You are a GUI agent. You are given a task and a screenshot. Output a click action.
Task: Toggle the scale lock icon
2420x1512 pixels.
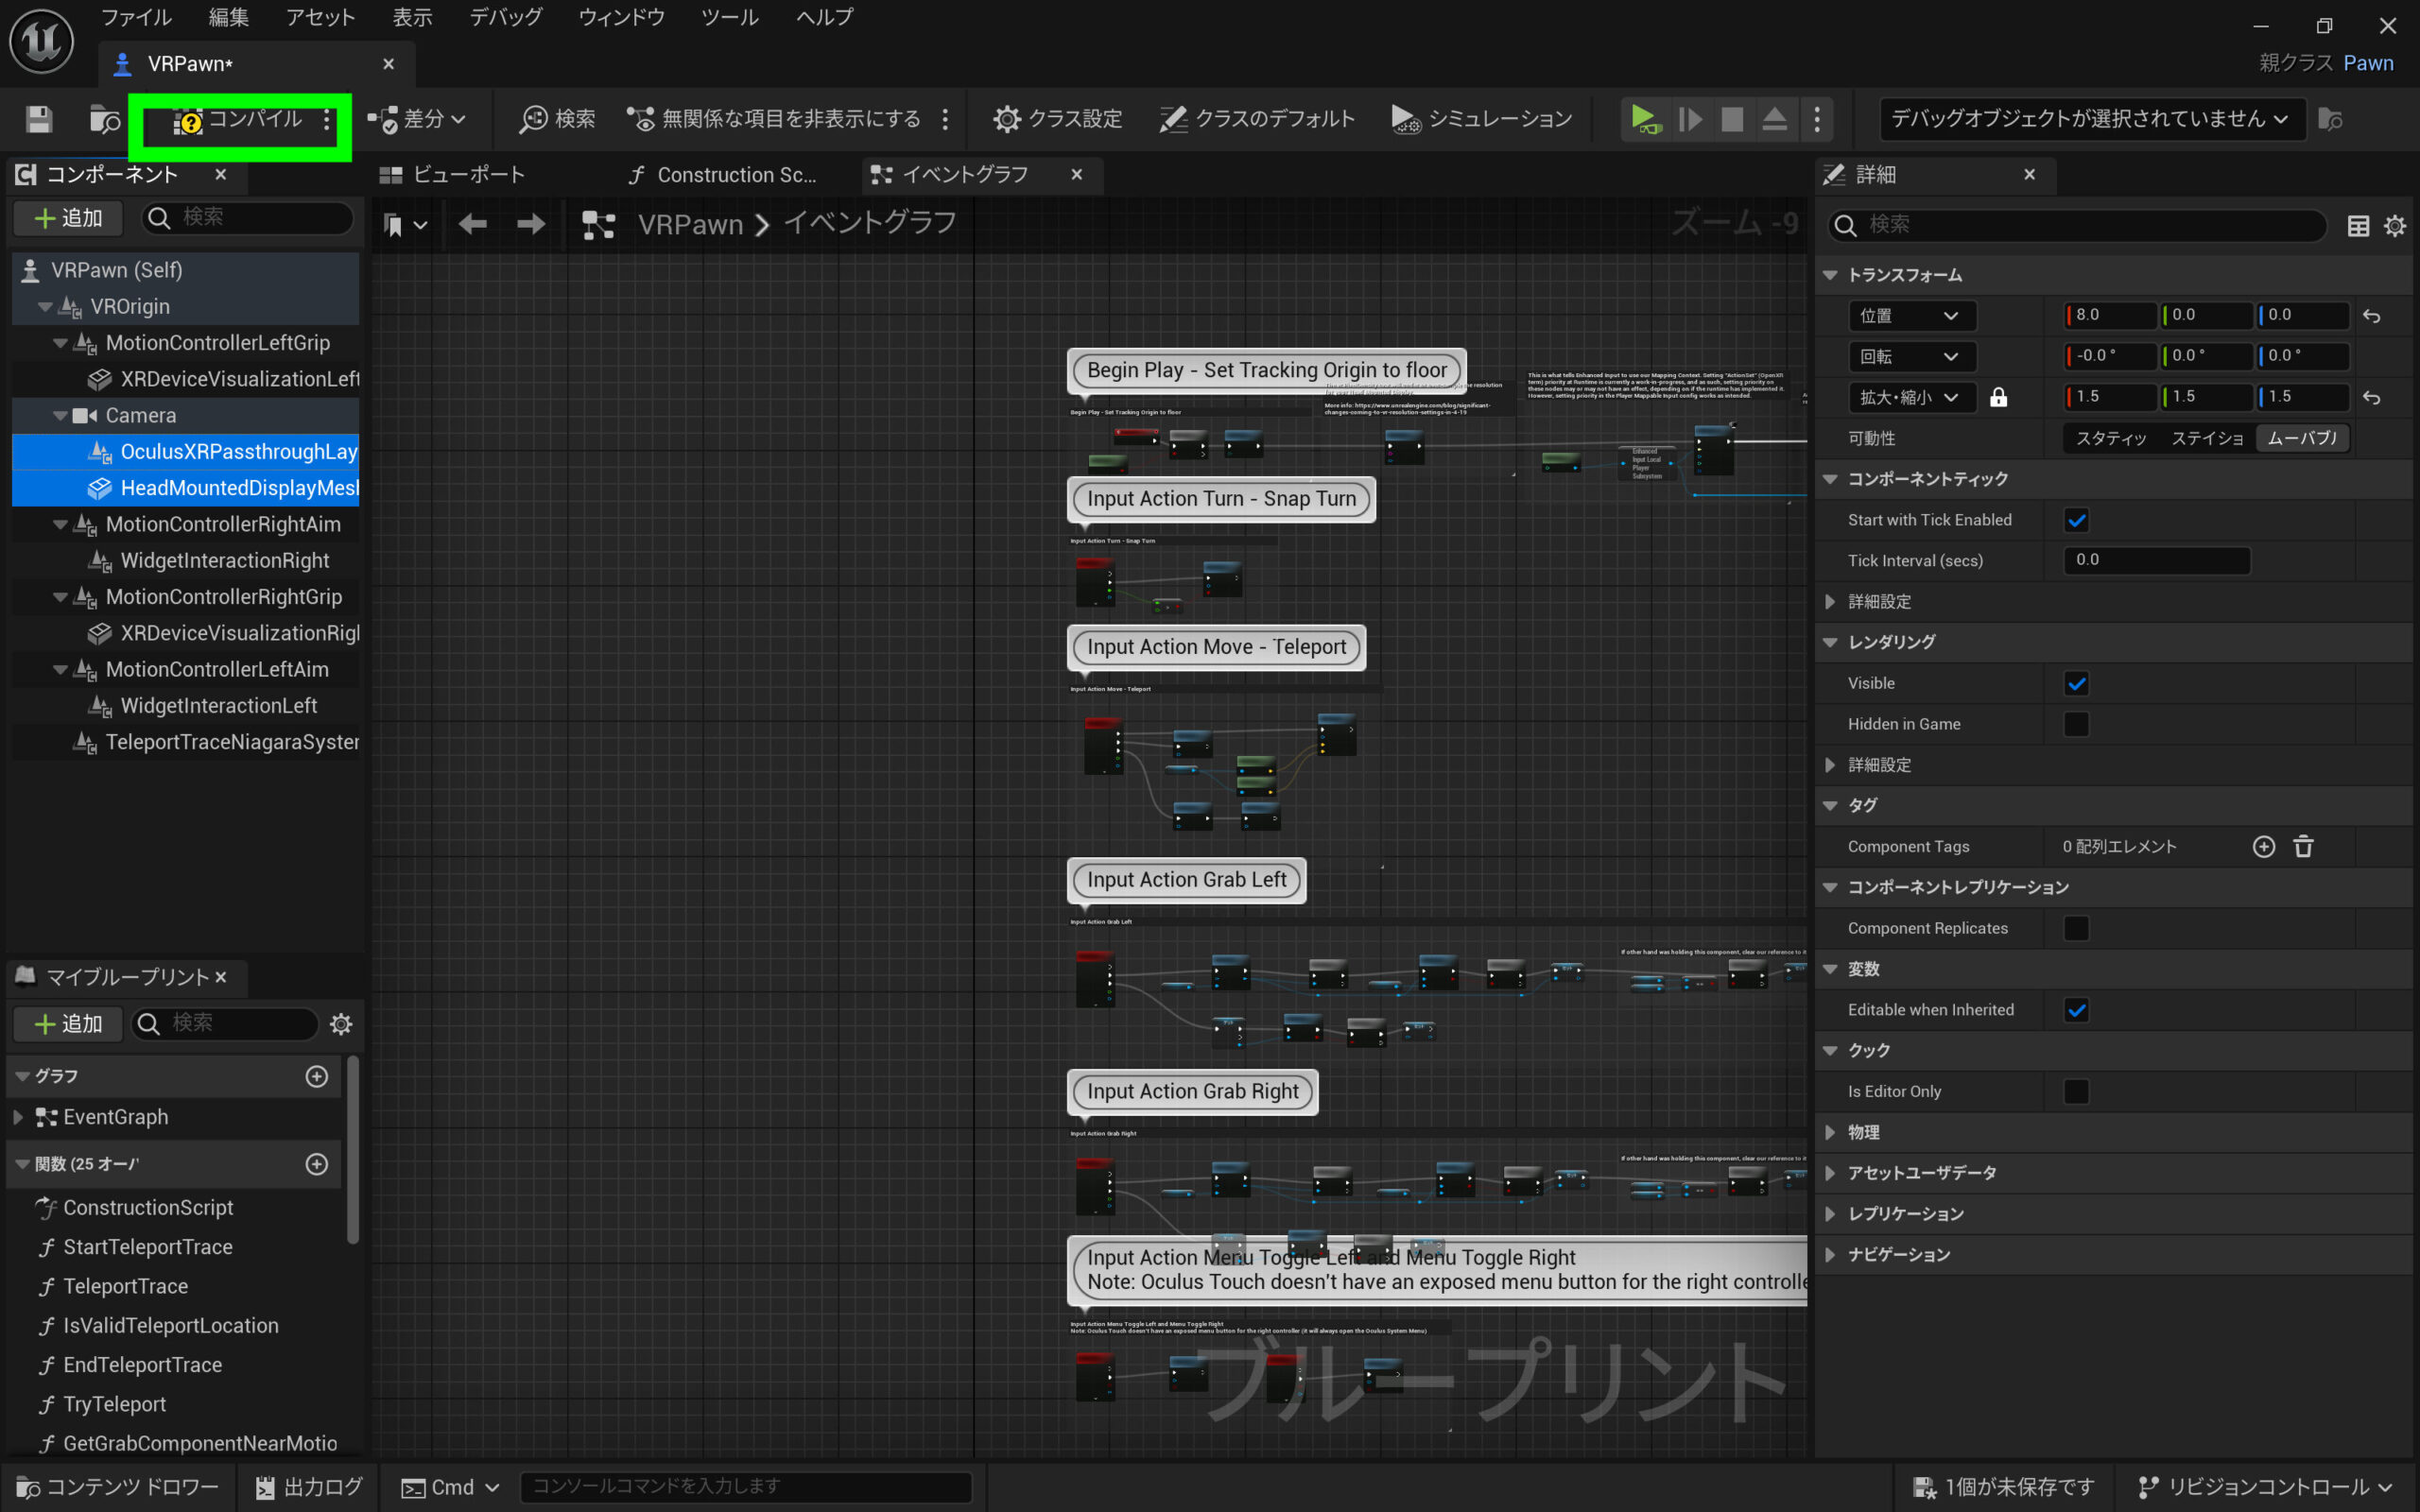tap(1998, 397)
